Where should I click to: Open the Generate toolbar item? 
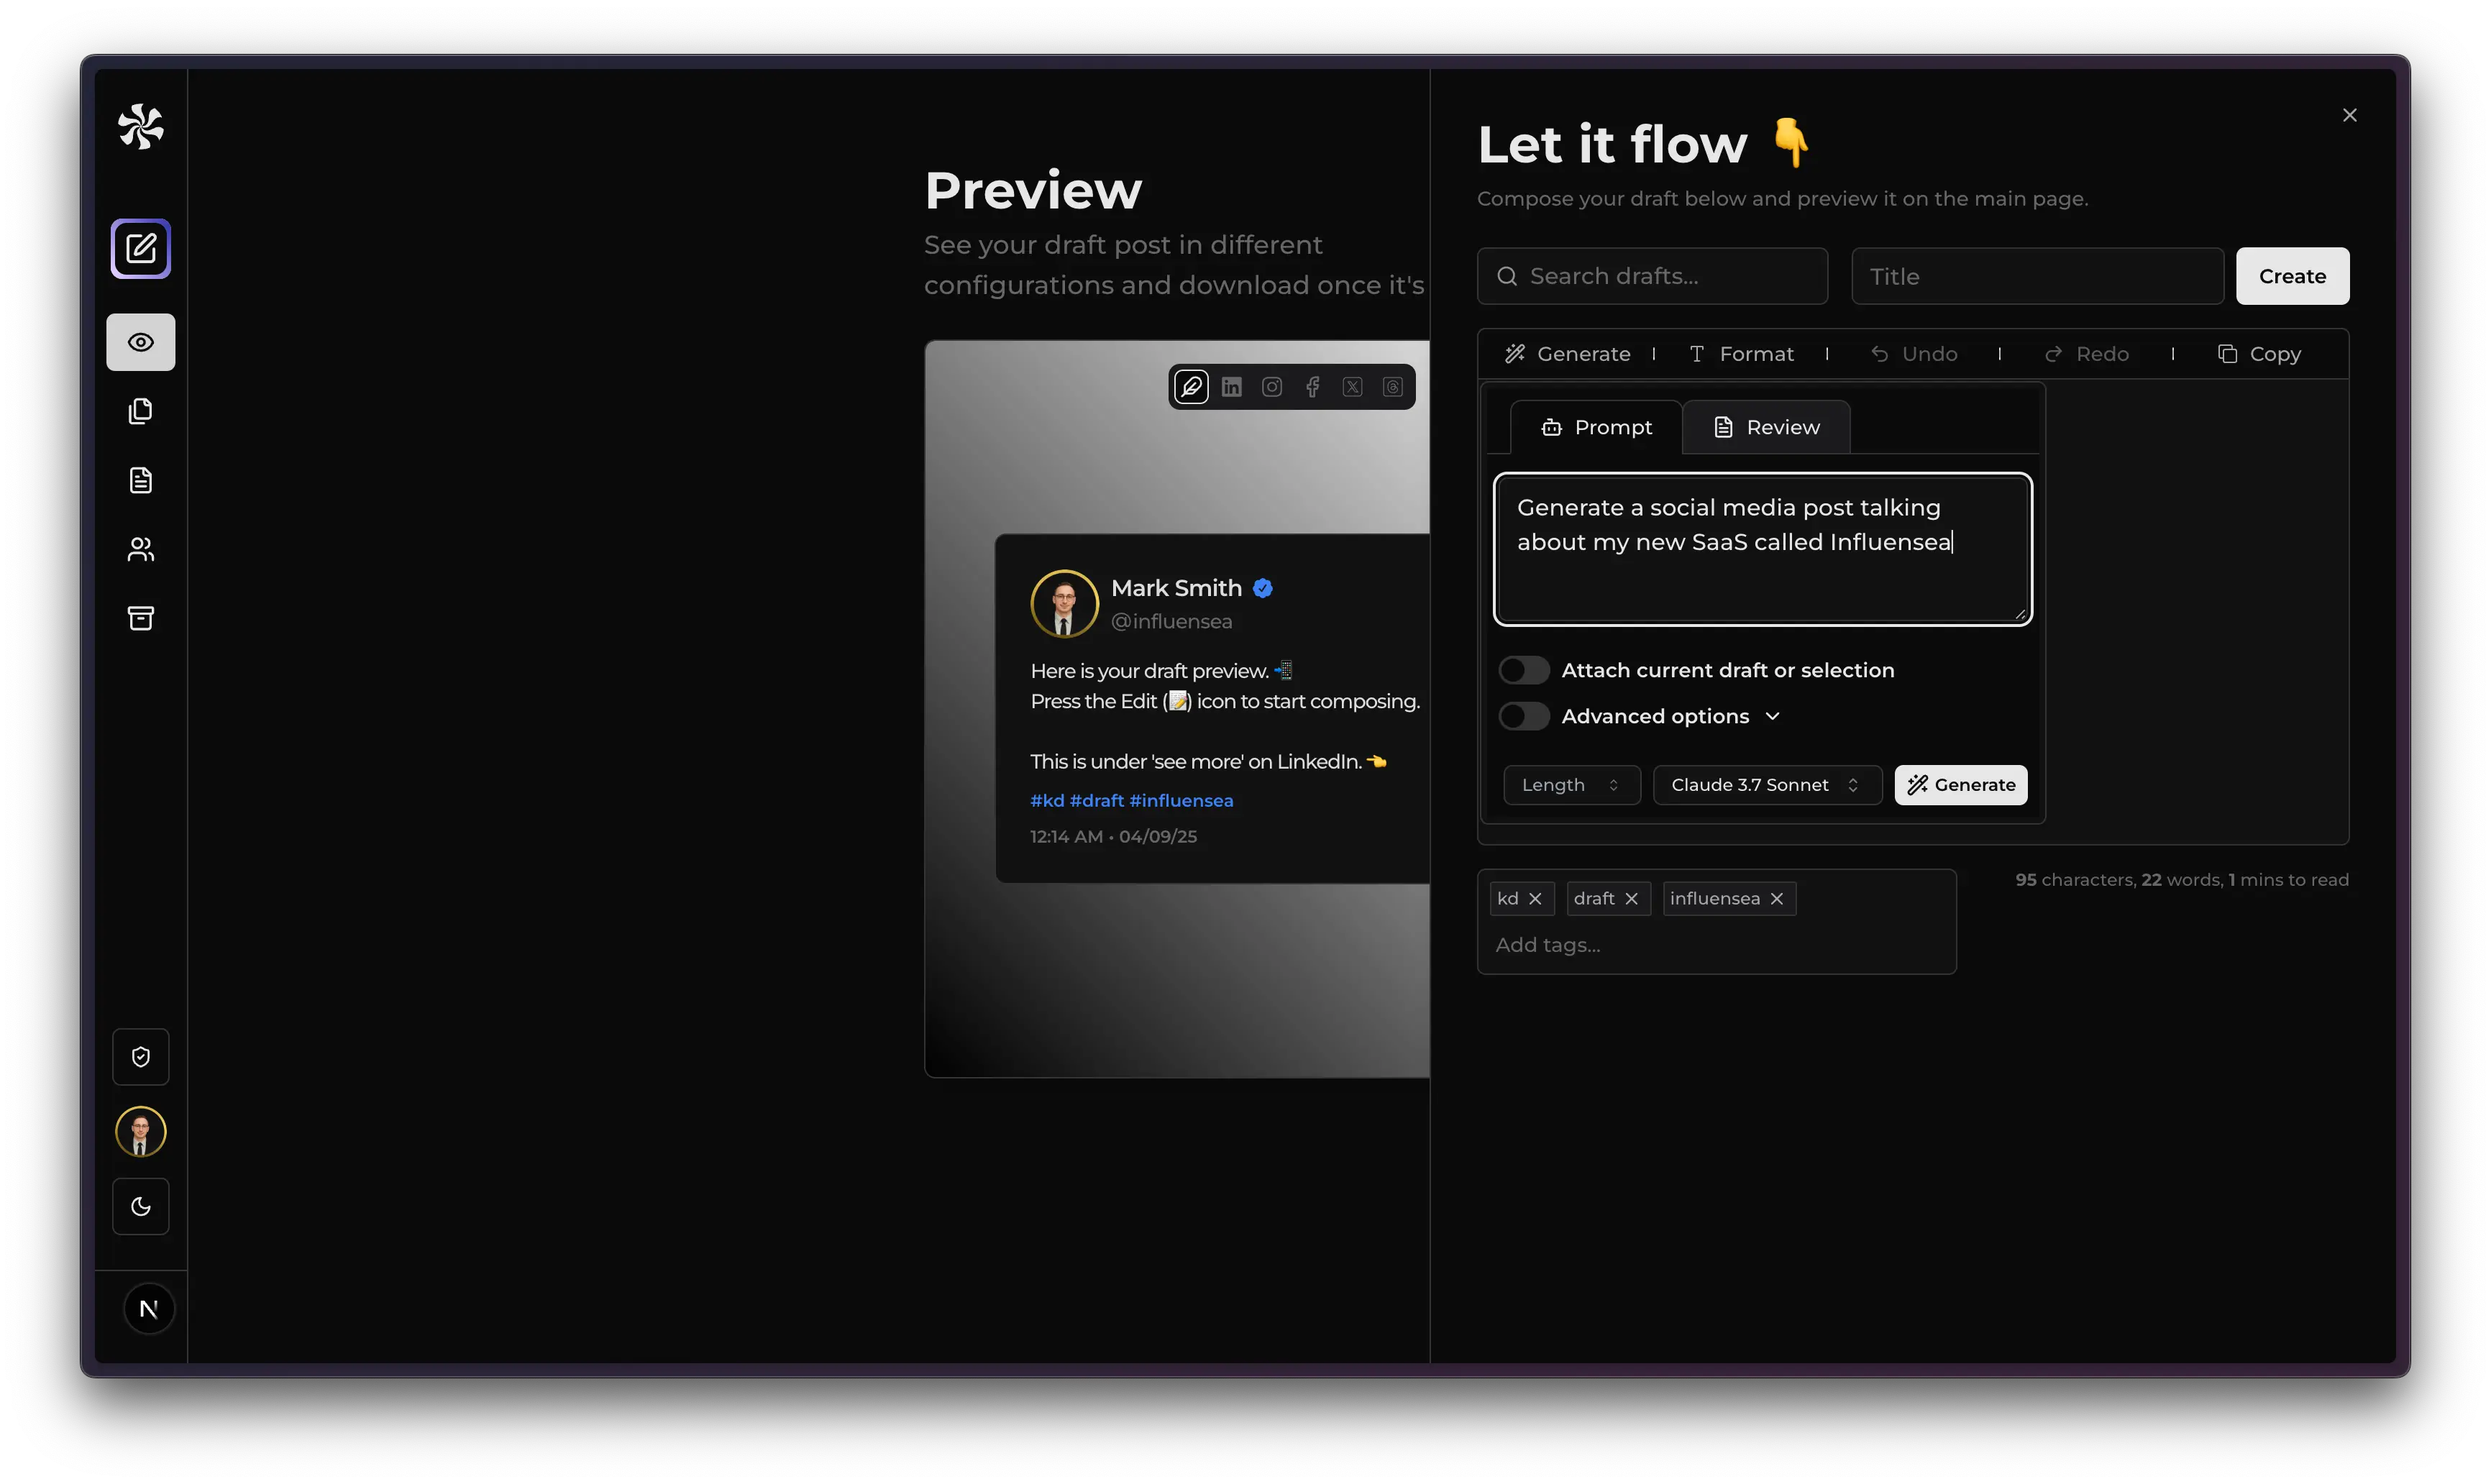(x=1567, y=355)
